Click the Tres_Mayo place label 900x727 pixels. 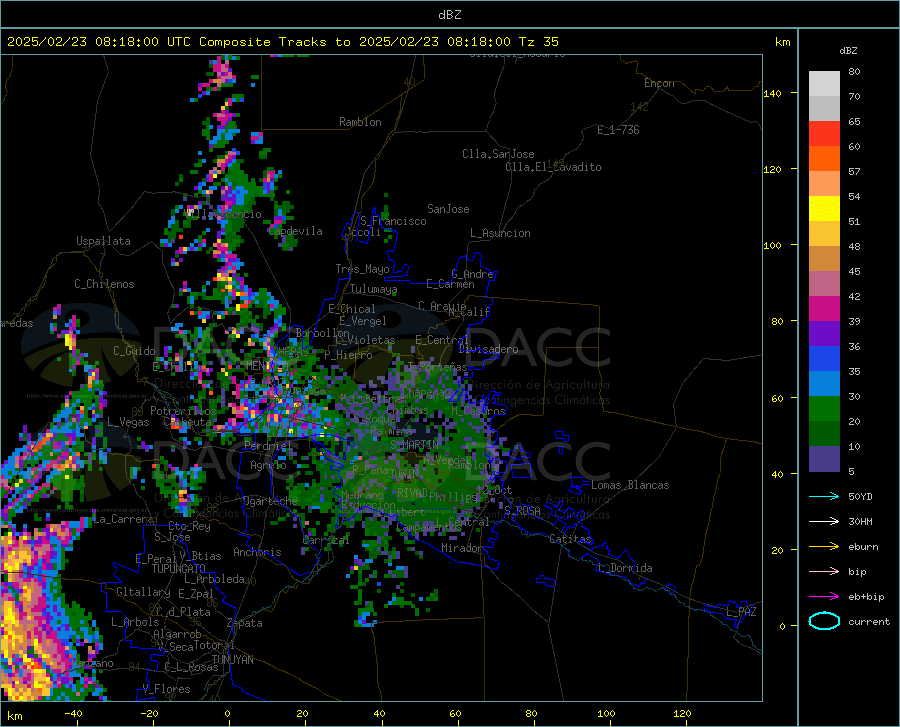click(362, 269)
